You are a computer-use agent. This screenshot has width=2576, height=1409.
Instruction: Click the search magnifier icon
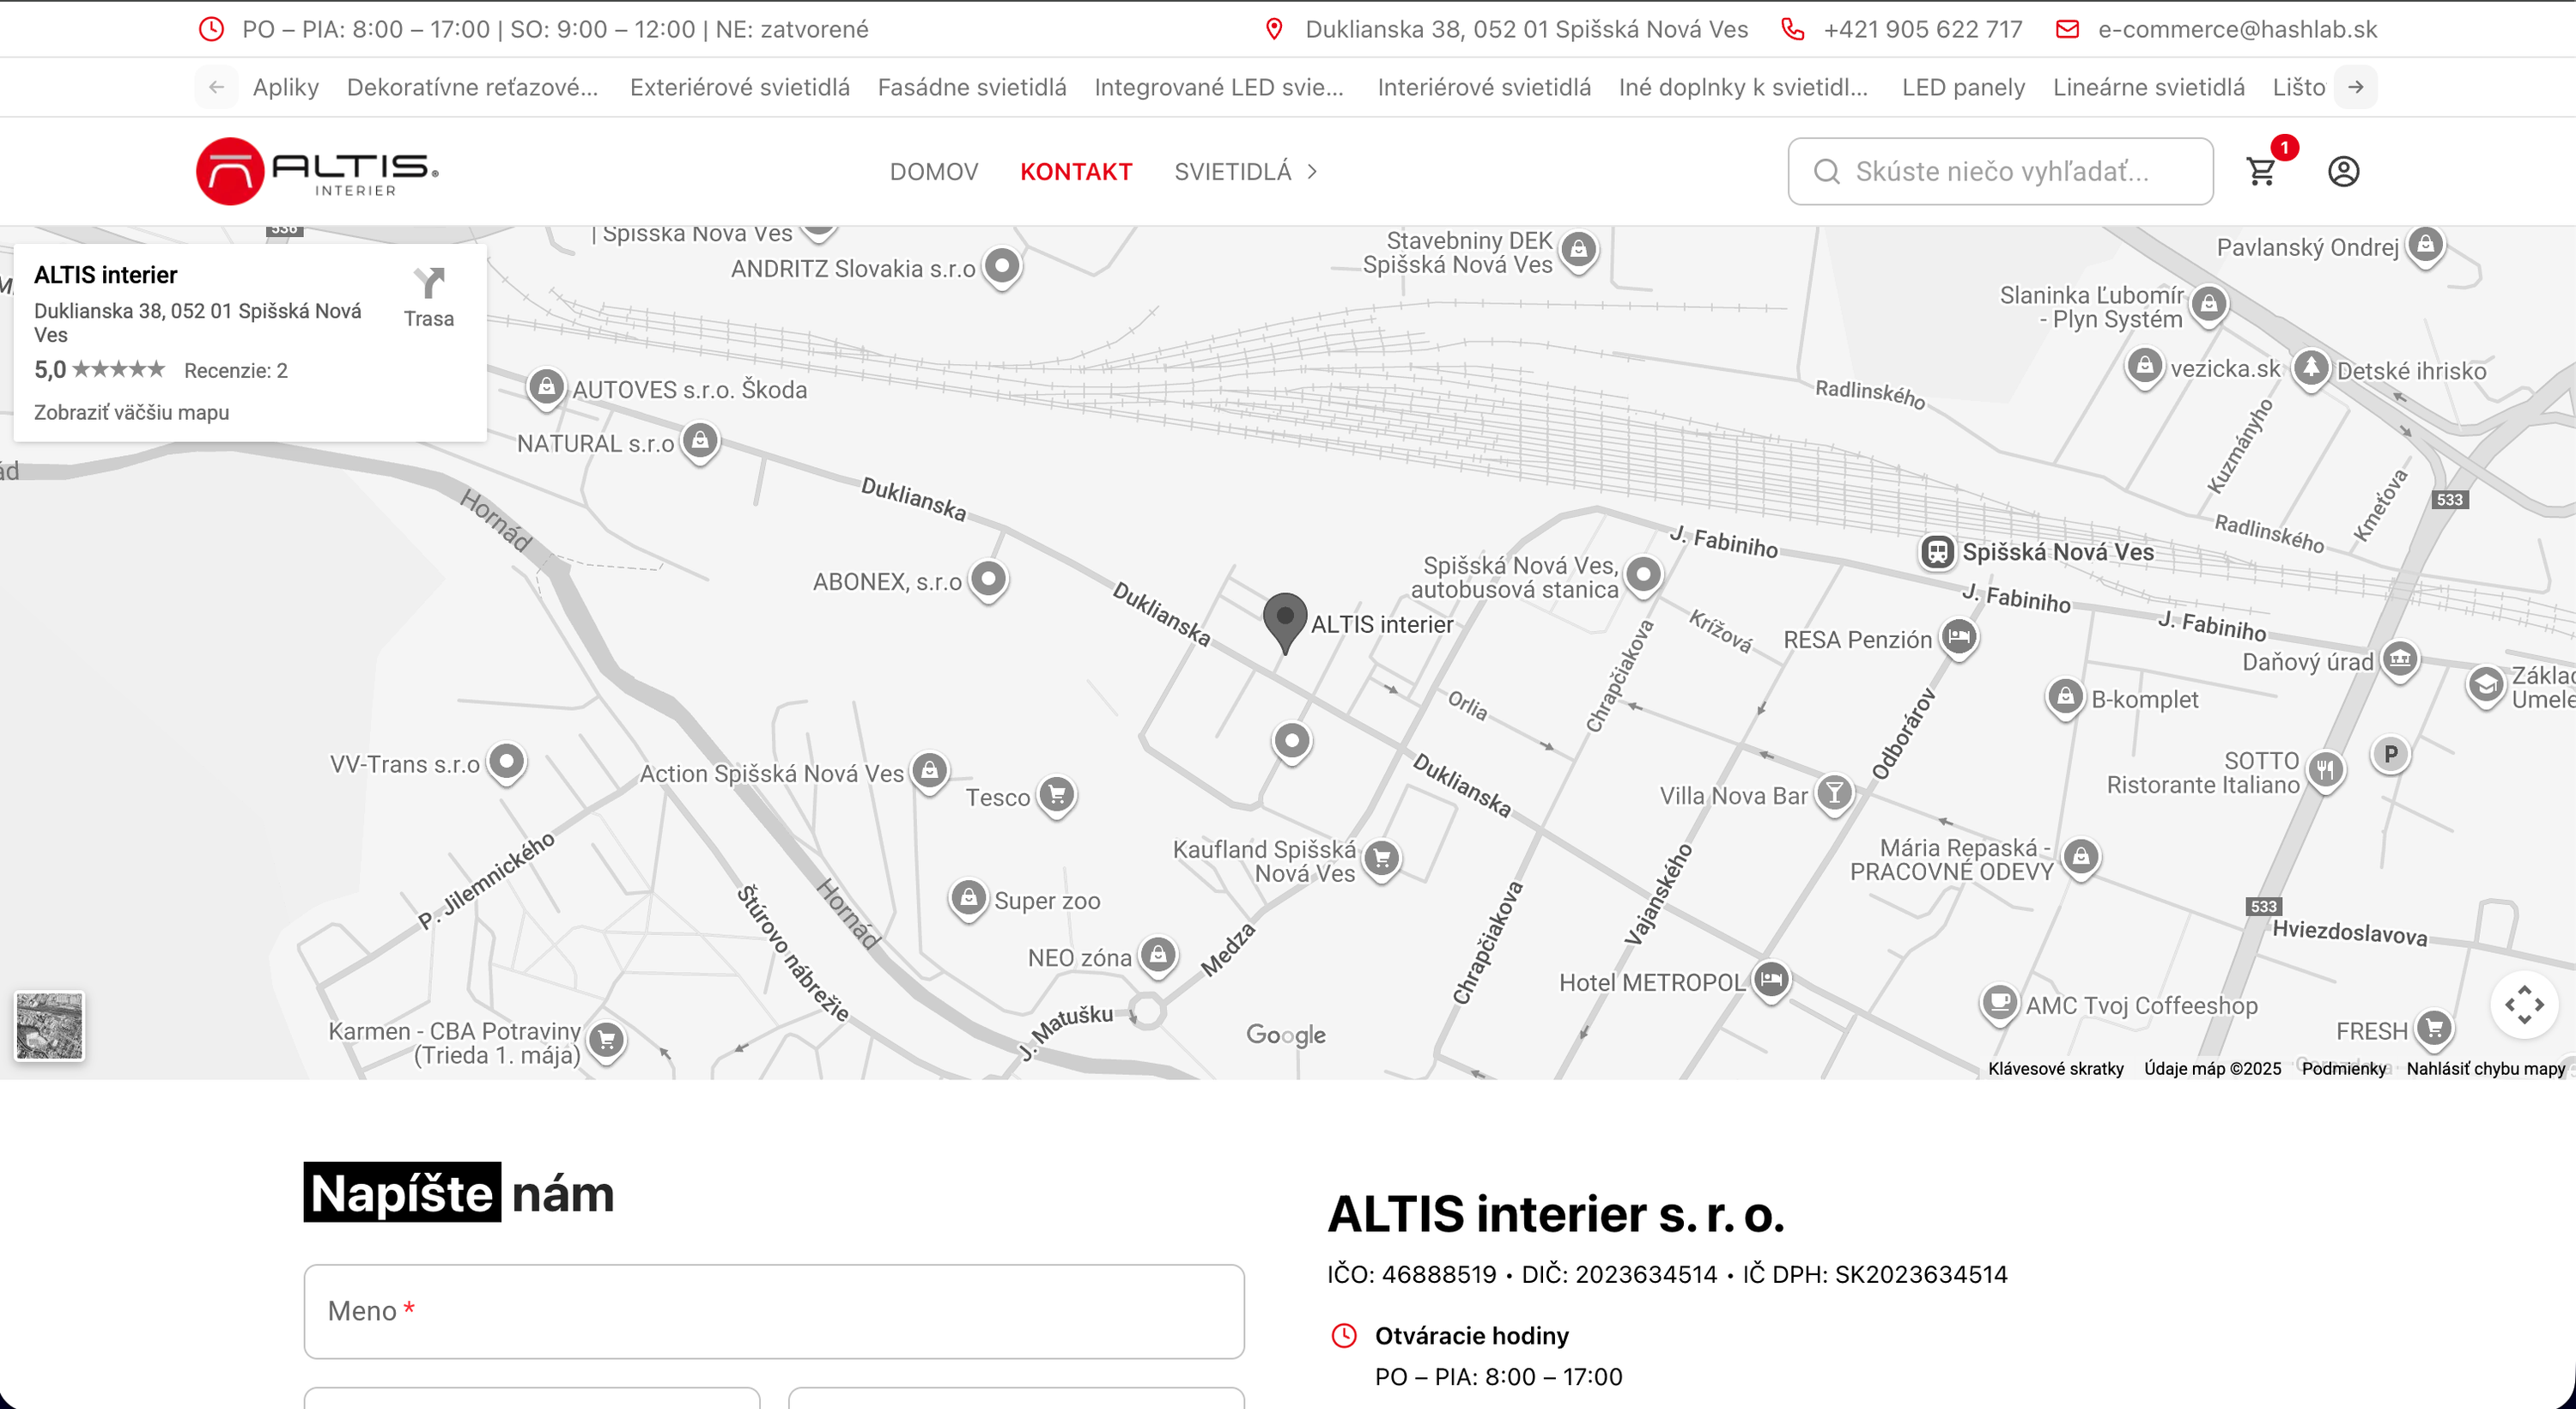[x=1827, y=172]
